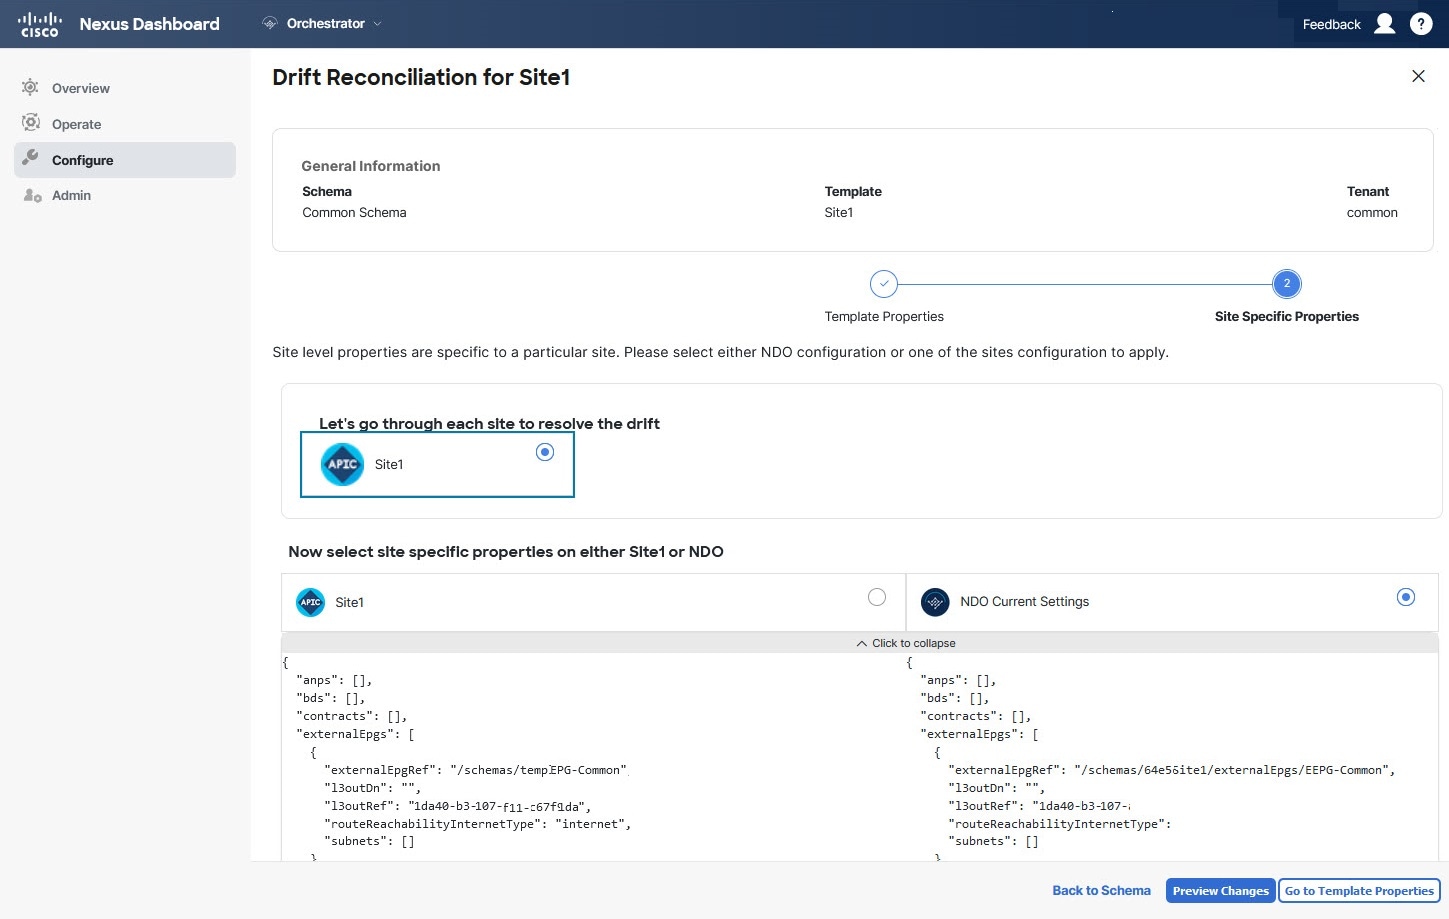Screen dimensions: 1449x919
Task: Click NDO "contracts": [] line
Action: (x=976, y=716)
